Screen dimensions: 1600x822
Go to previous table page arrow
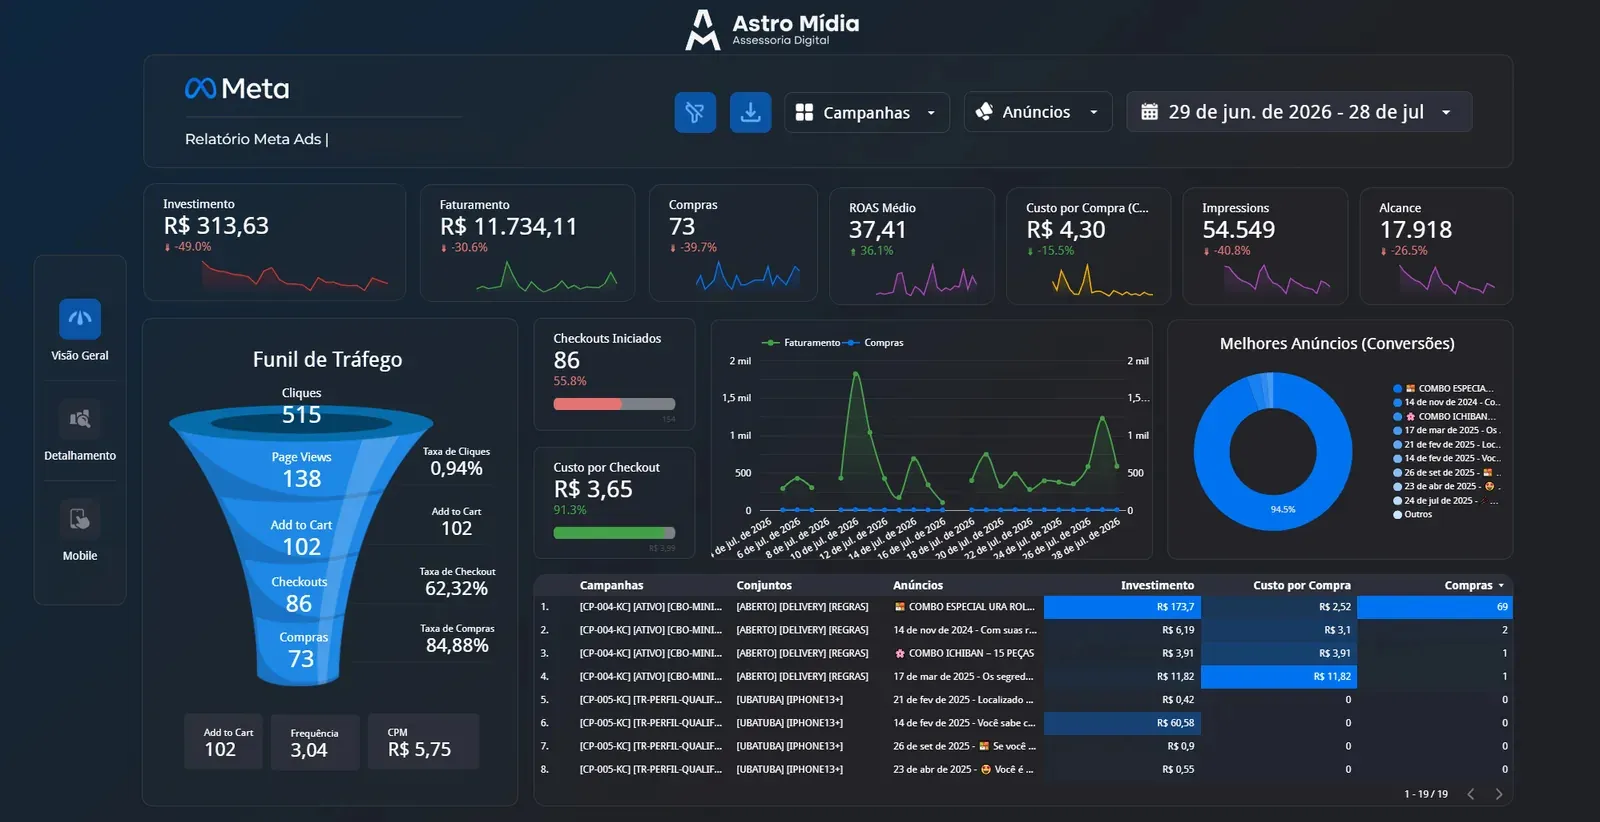(1471, 794)
